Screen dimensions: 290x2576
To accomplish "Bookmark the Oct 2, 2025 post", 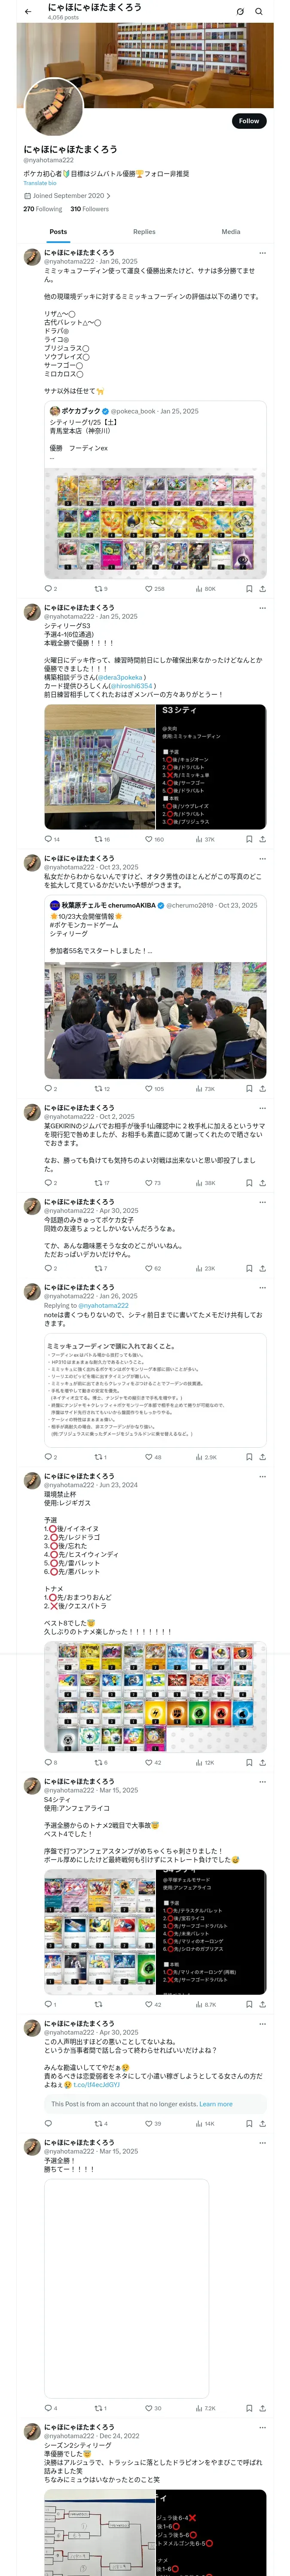I will [249, 1183].
